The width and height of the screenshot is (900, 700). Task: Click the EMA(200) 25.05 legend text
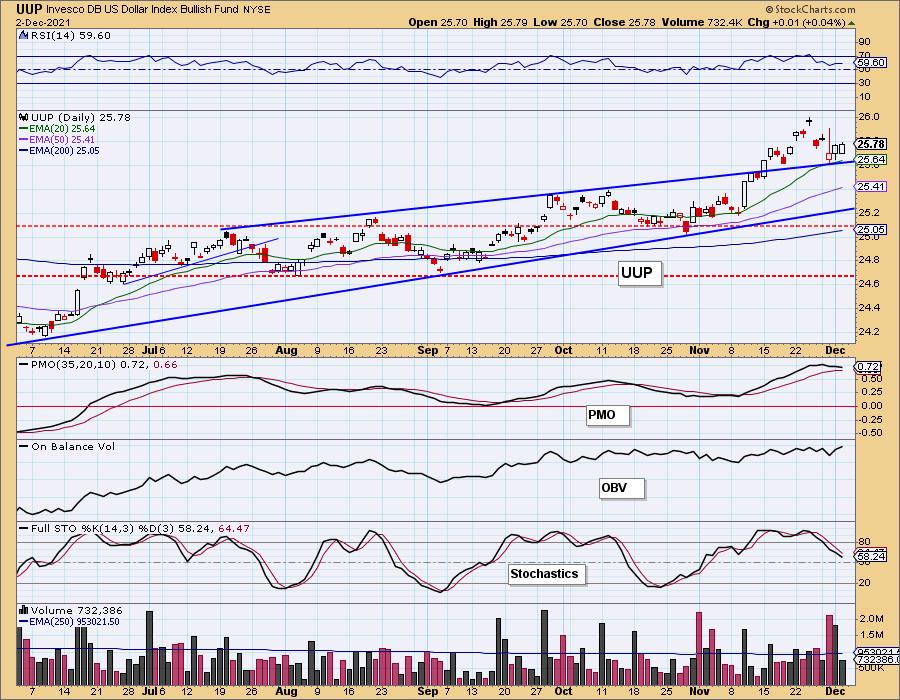click(x=65, y=151)
